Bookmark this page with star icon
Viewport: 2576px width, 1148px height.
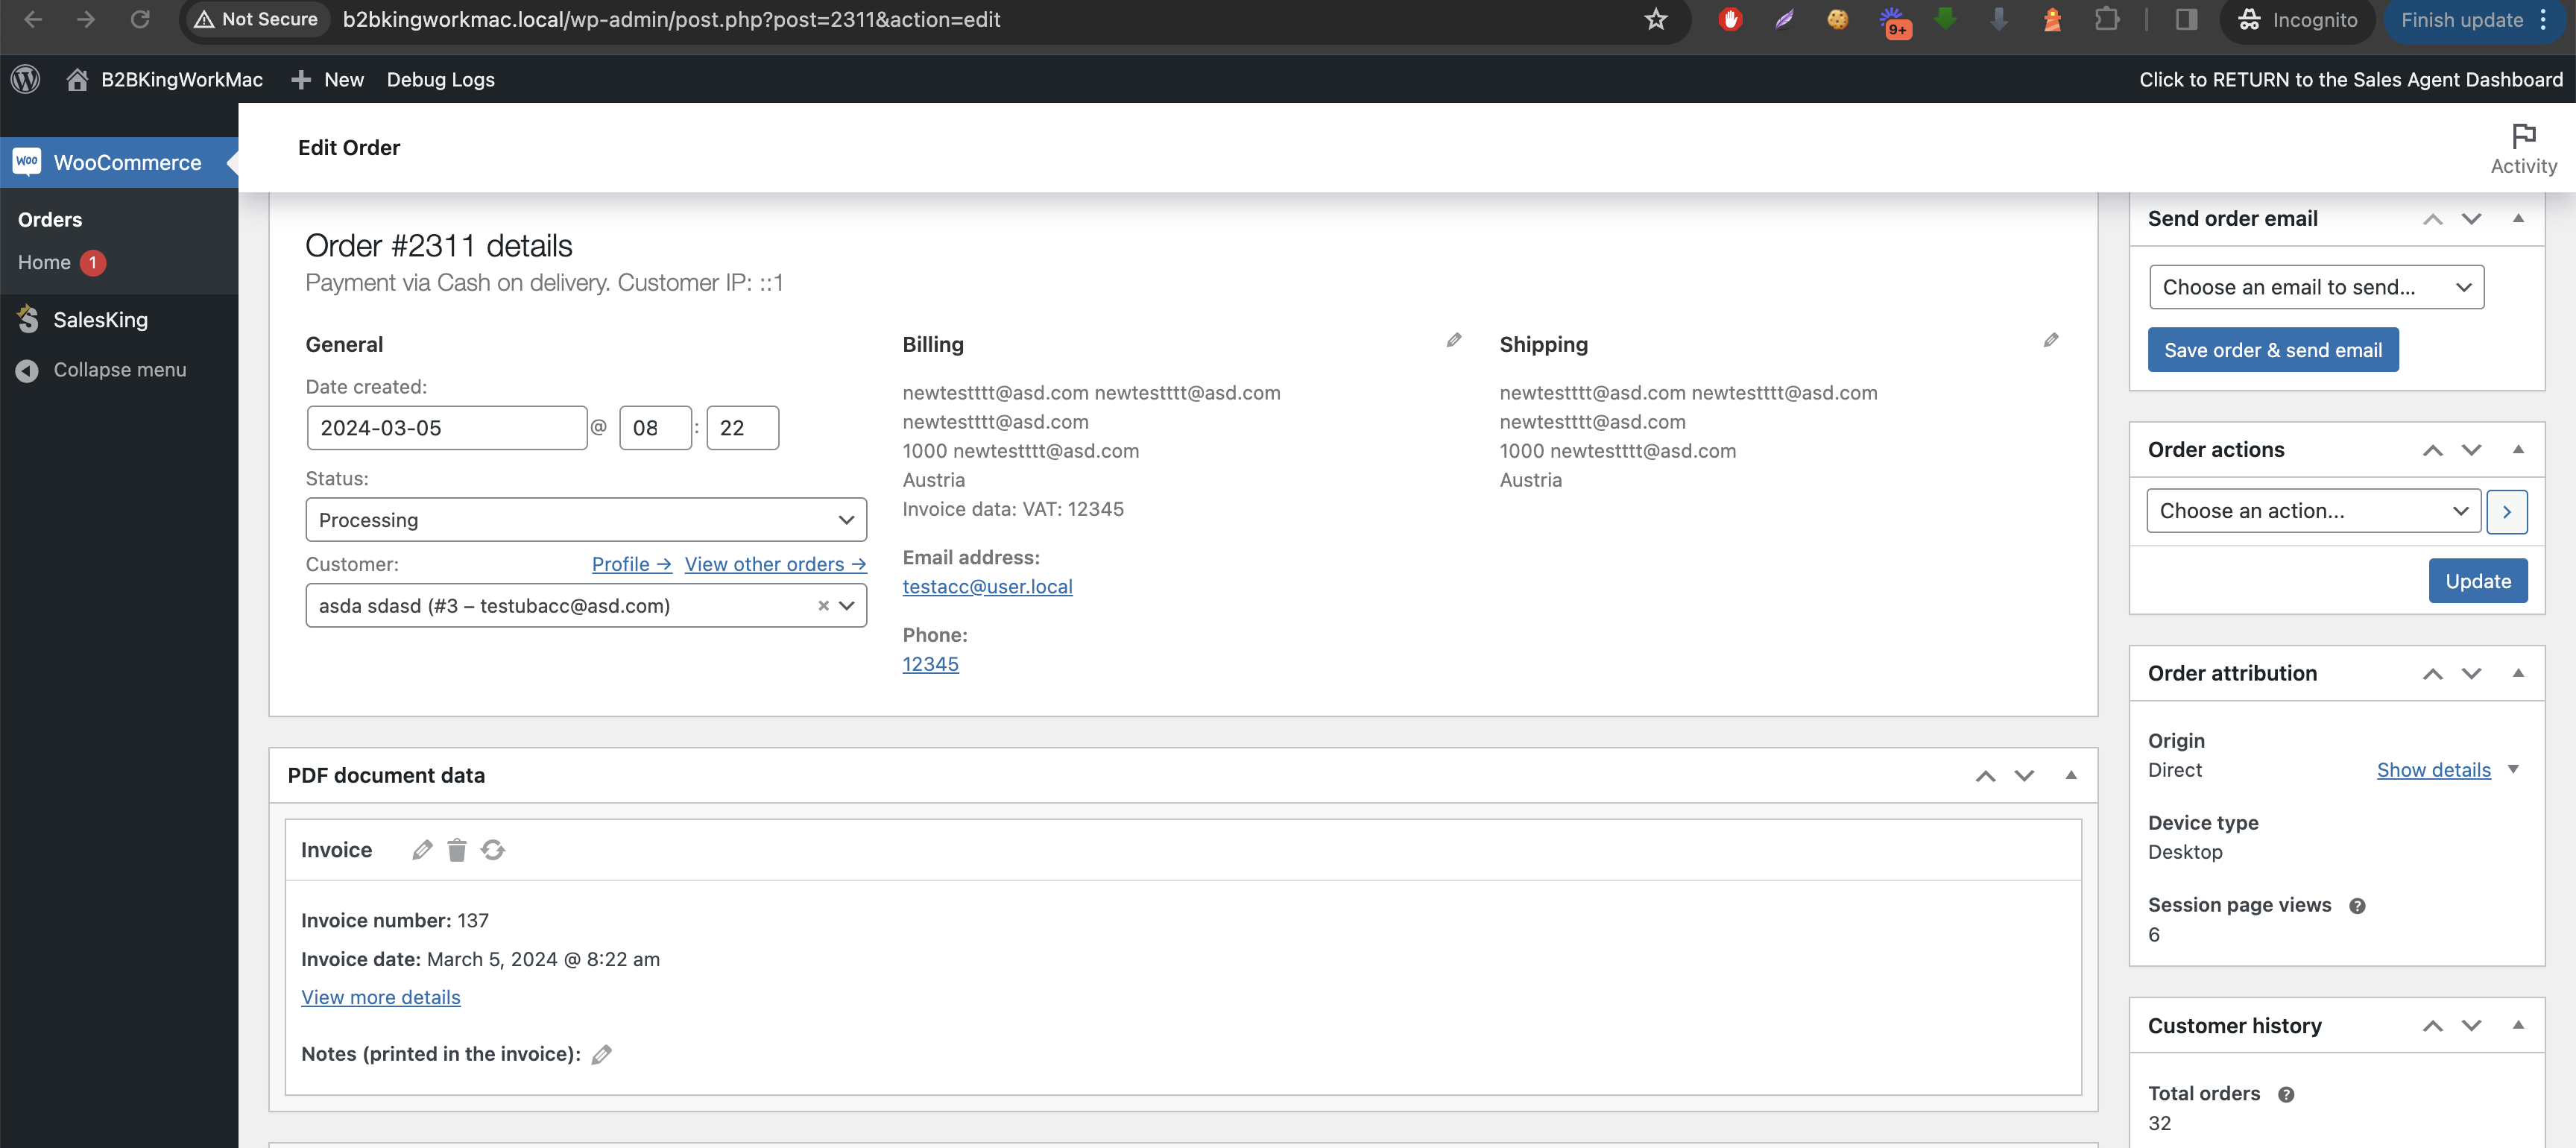point(1656,19)
